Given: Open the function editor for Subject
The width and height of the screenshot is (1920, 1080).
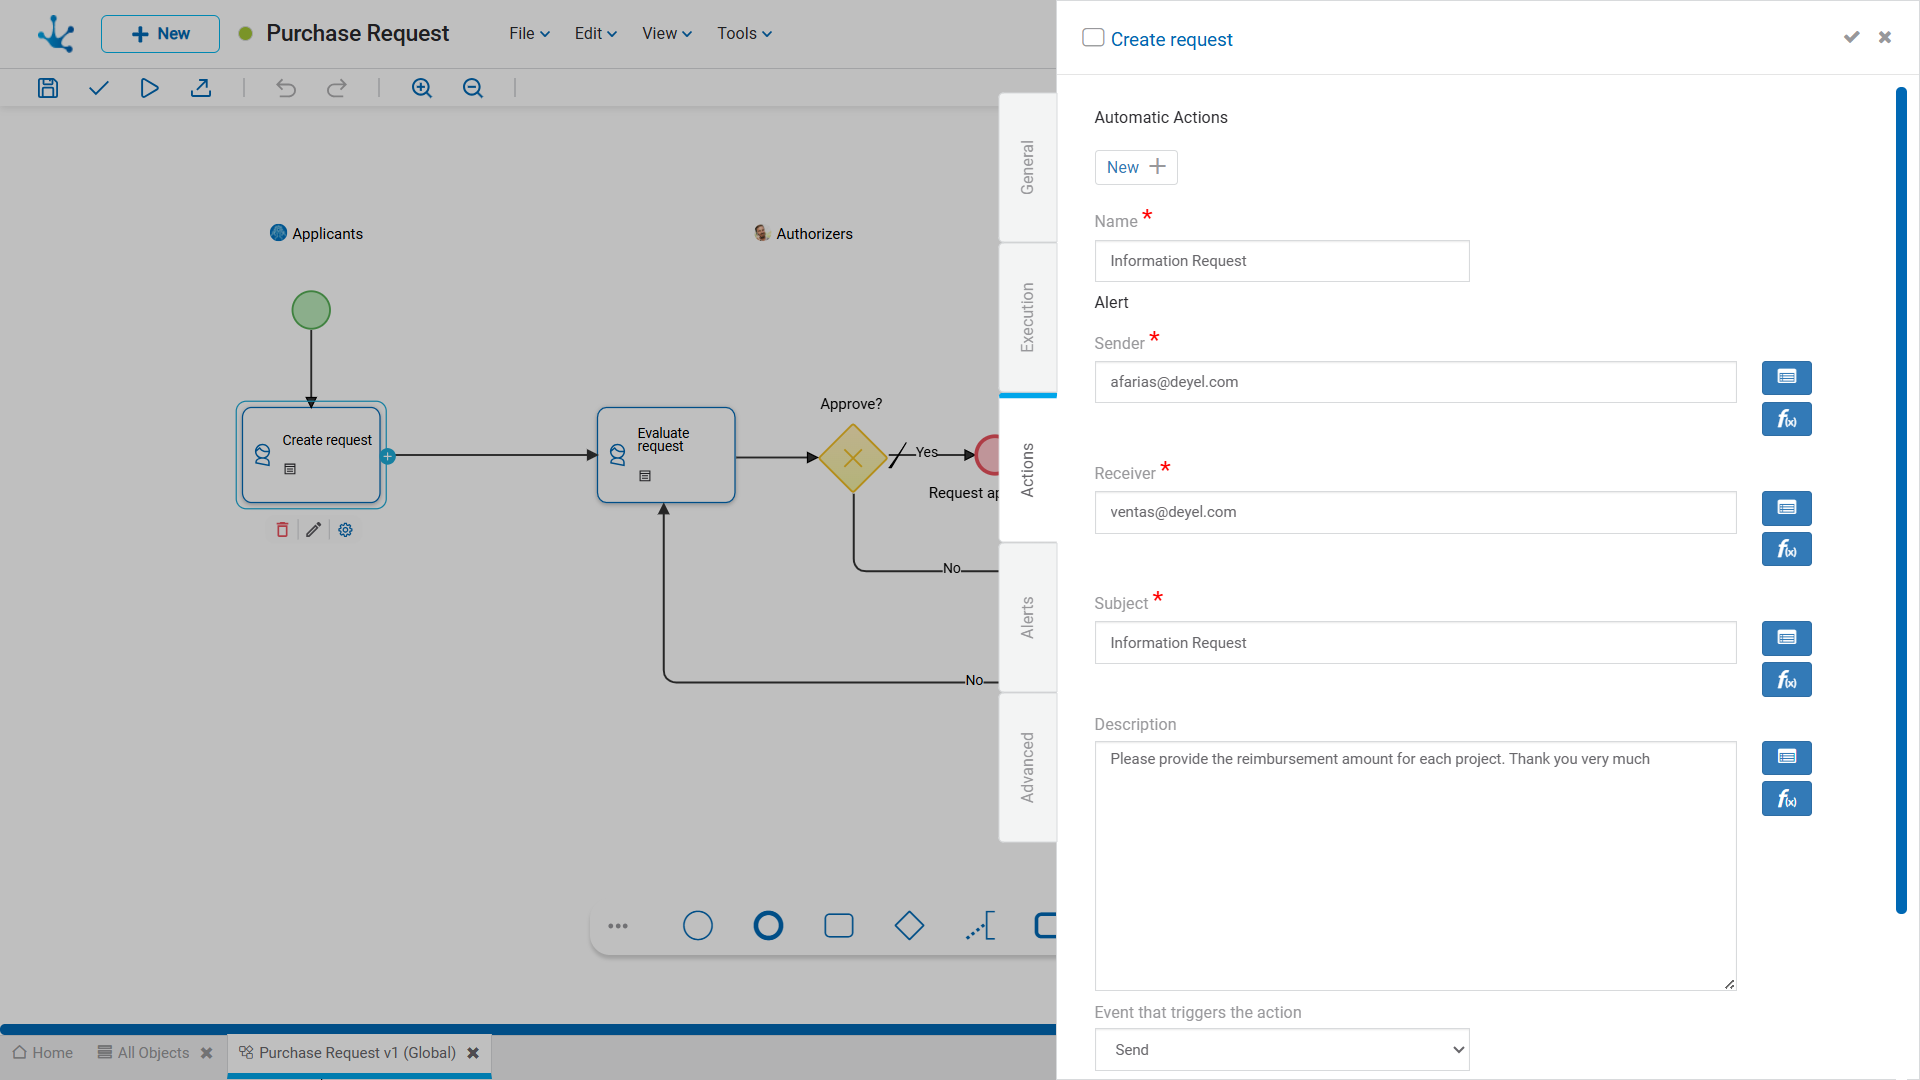Looking at the screenshot, I should tap(1786, 680).
